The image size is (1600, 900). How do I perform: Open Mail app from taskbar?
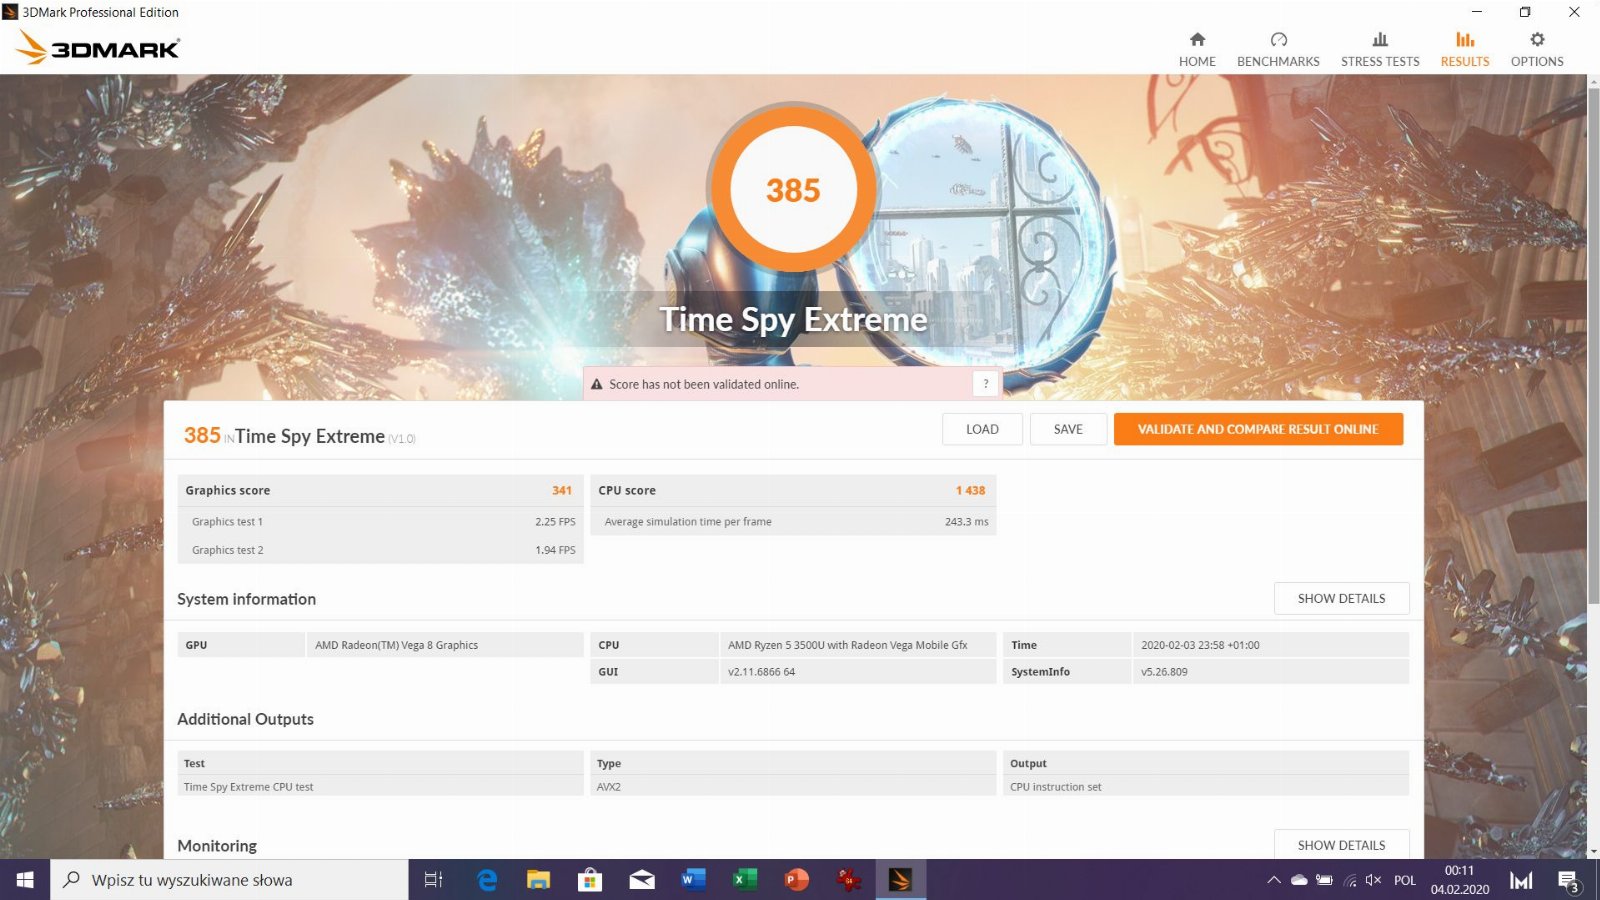coord(642,880)
